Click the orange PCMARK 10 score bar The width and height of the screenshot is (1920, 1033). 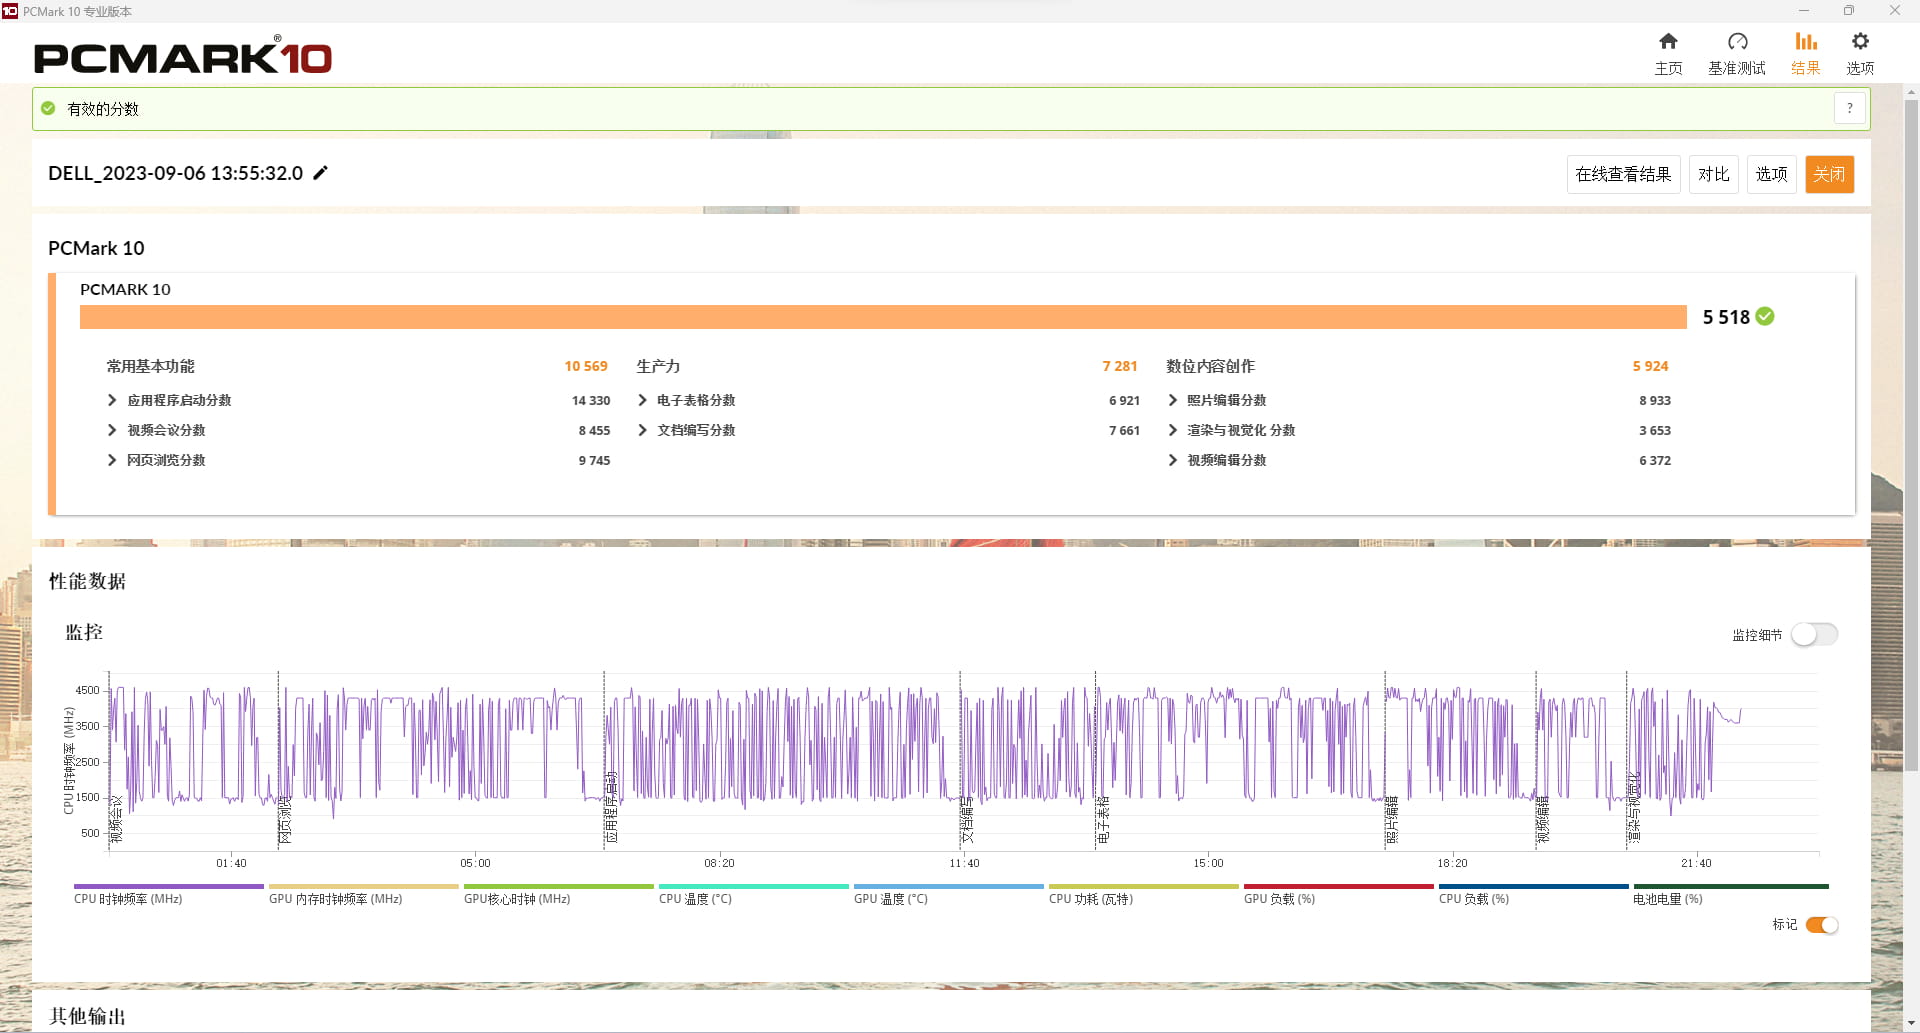883,317
